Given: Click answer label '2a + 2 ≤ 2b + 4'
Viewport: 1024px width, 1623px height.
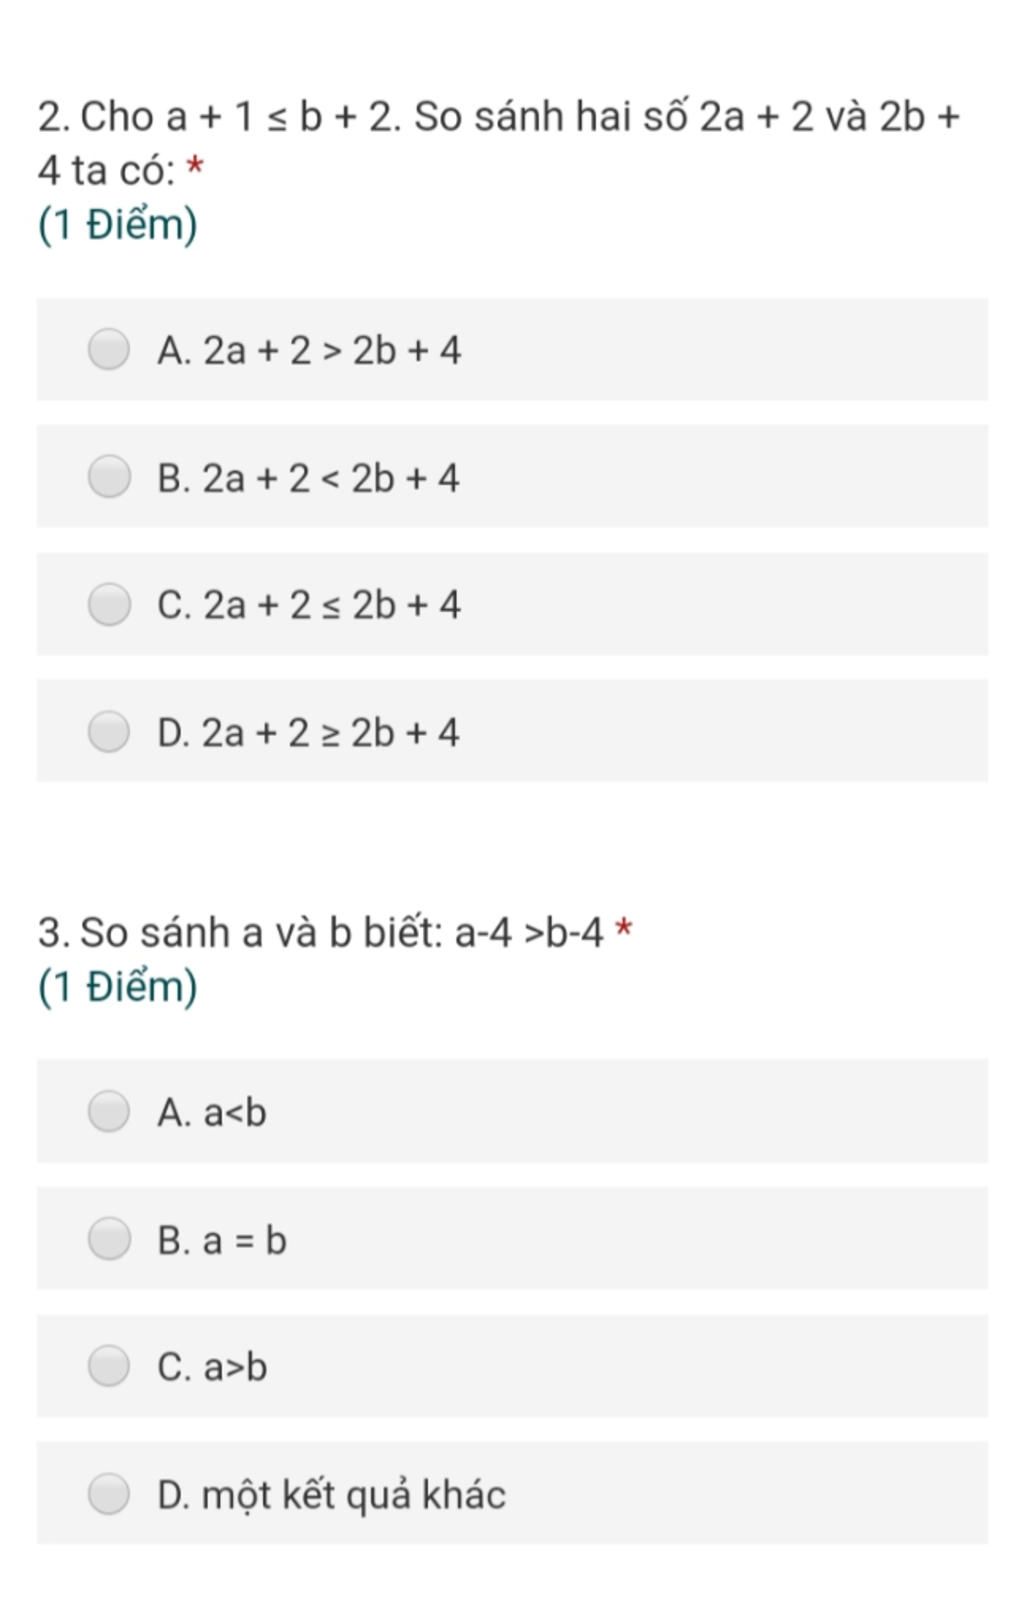Looking at the screenshot, I should (332, 605).
